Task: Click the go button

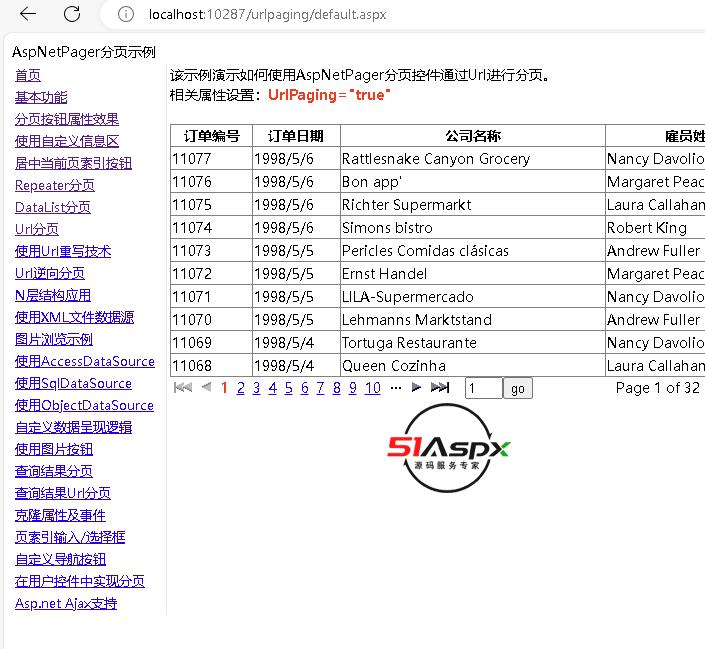Action: [518, 388]
